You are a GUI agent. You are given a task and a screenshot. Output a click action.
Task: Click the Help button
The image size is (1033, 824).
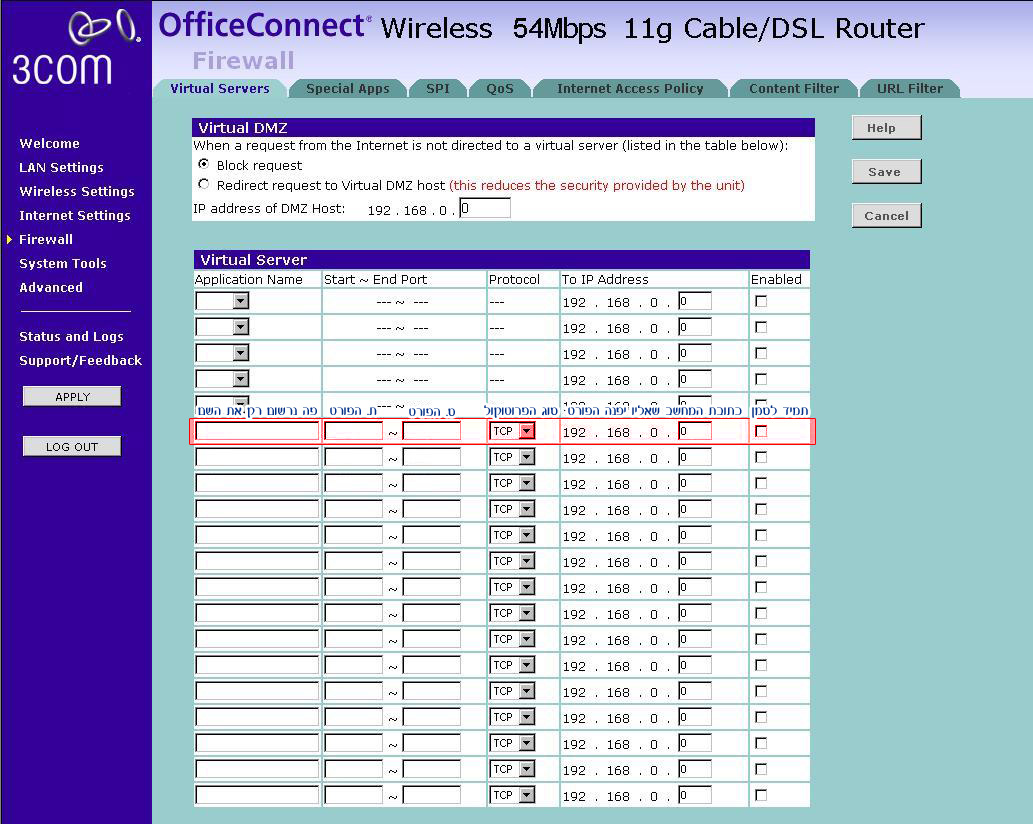pyautogui.click(x=886, y=128)
